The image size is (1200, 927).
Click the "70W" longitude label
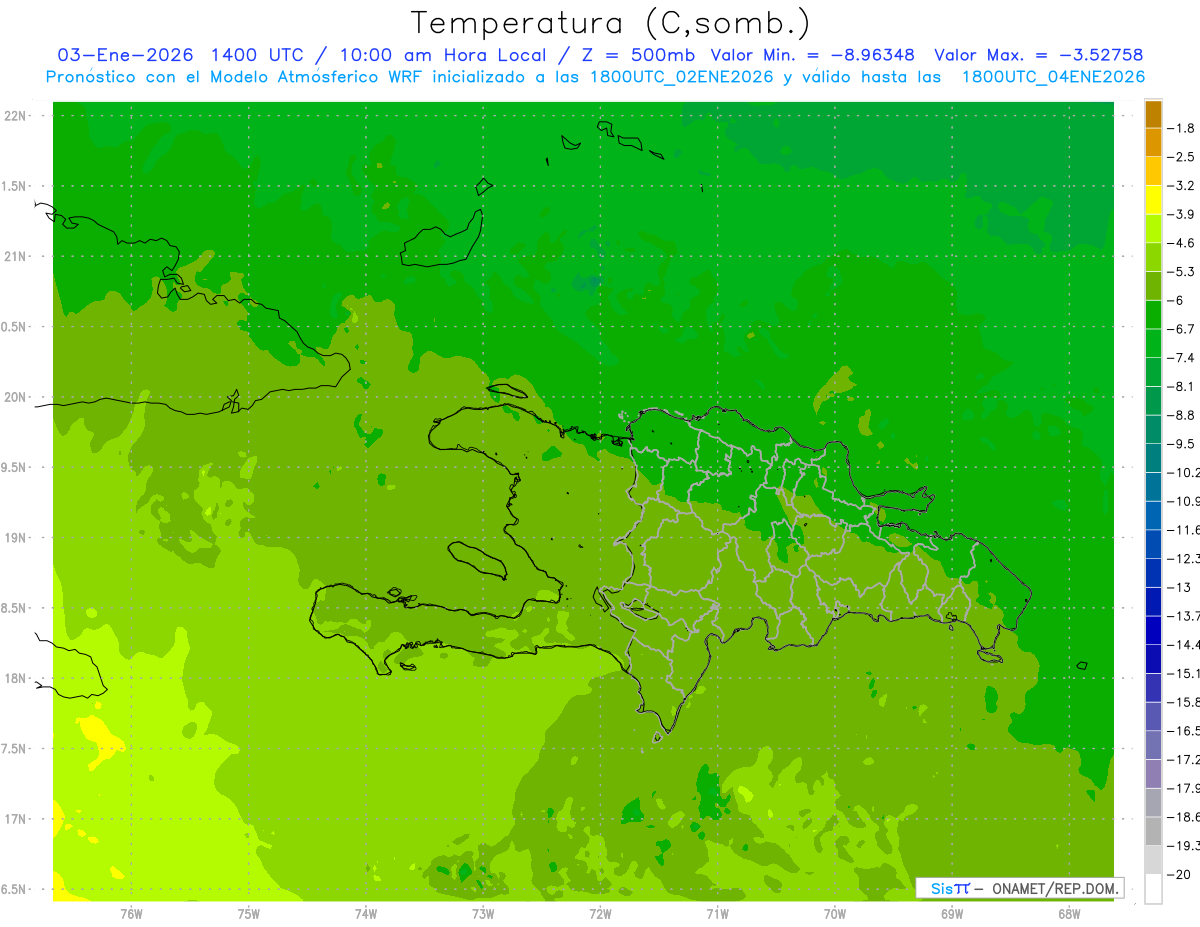point(834,913)
